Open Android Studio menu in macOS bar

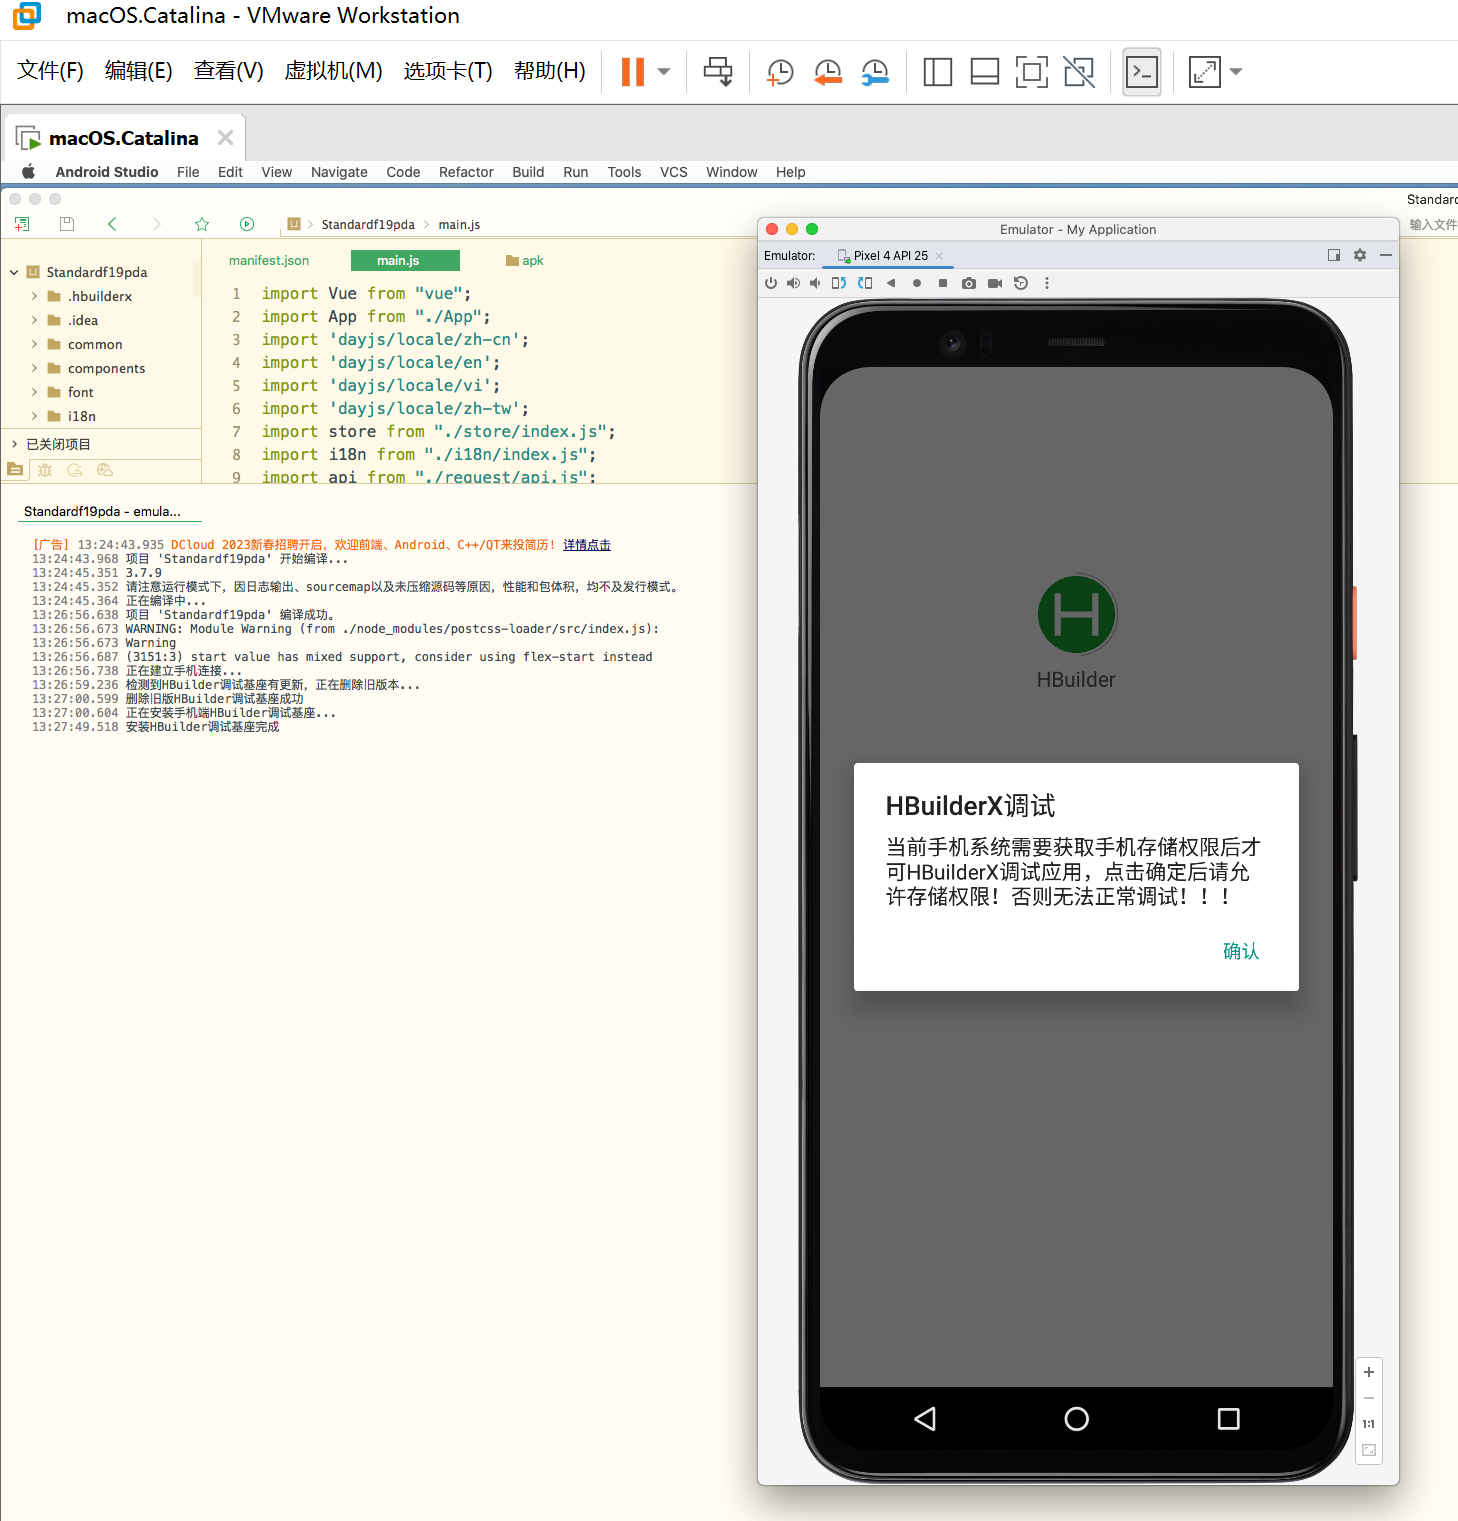point(107,172)
